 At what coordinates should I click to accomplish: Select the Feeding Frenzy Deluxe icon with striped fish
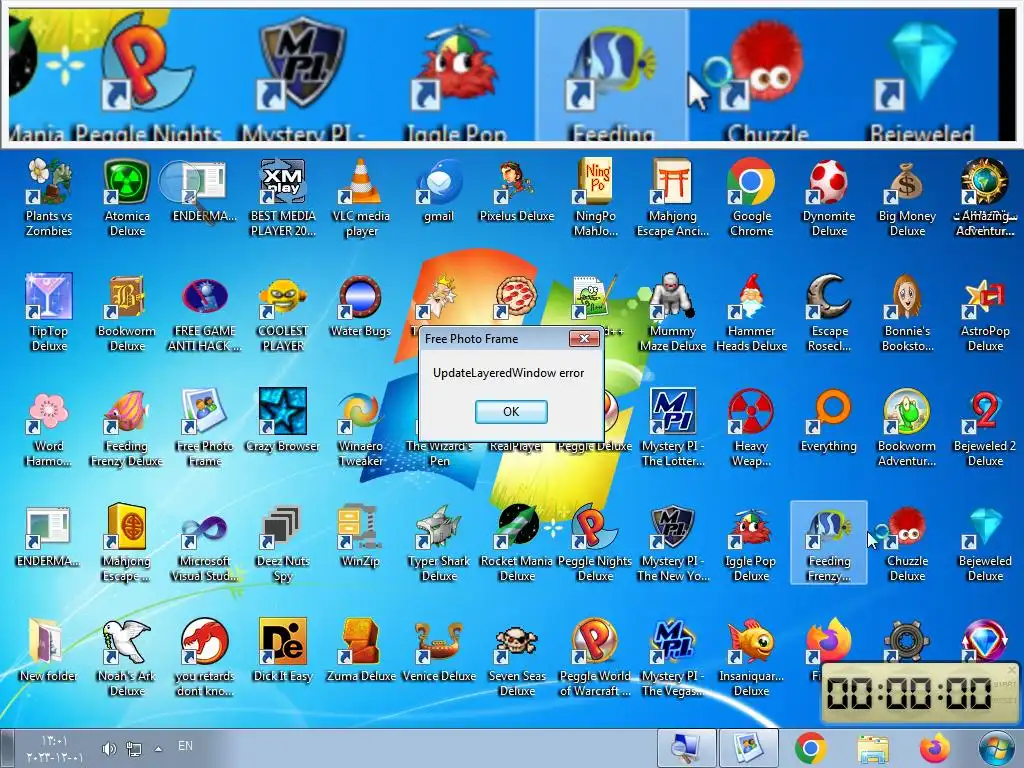tap(127, 428)
